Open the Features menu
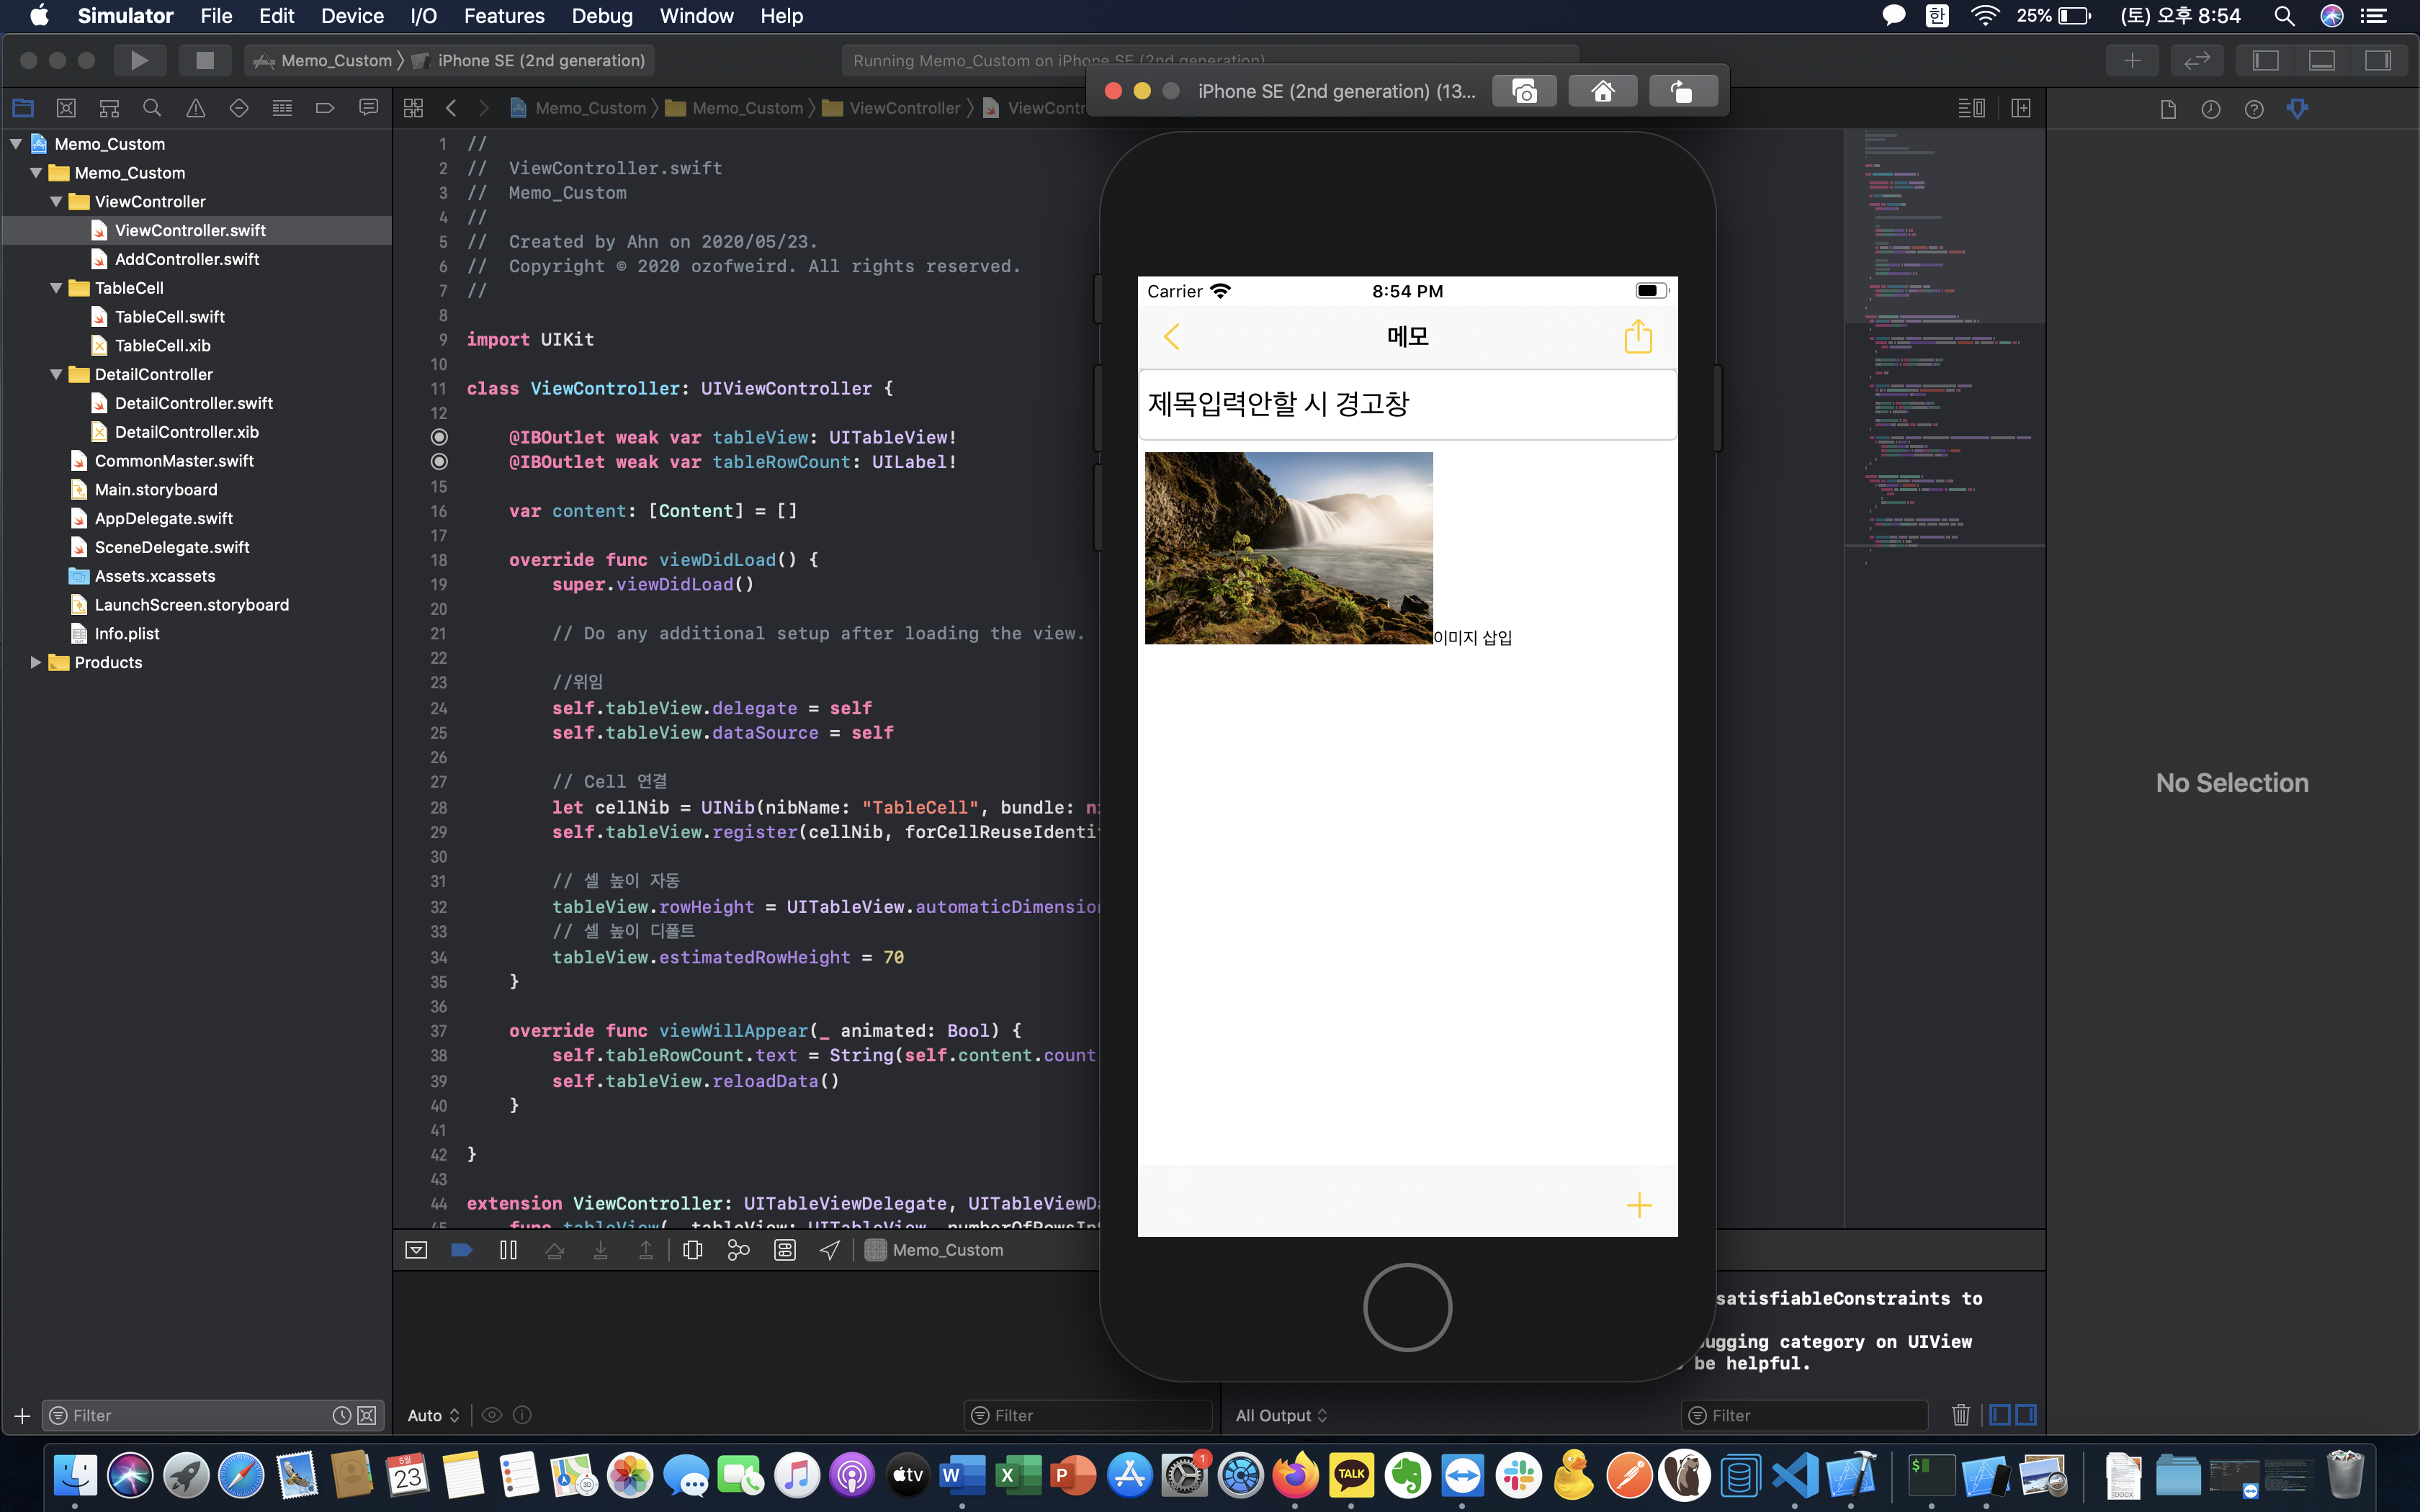Screen dimensions: 2420x1512 504,16
